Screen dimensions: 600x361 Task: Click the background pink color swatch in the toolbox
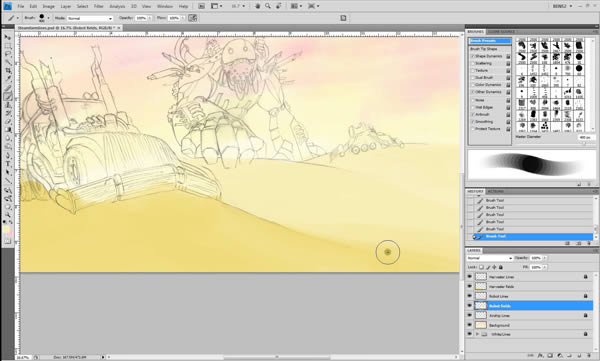(10, 233)
